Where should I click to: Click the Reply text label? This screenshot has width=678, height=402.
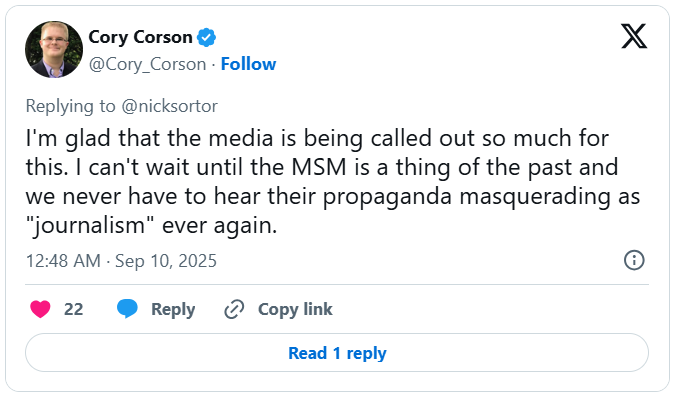pyautogui.click(x=173, y=309)
